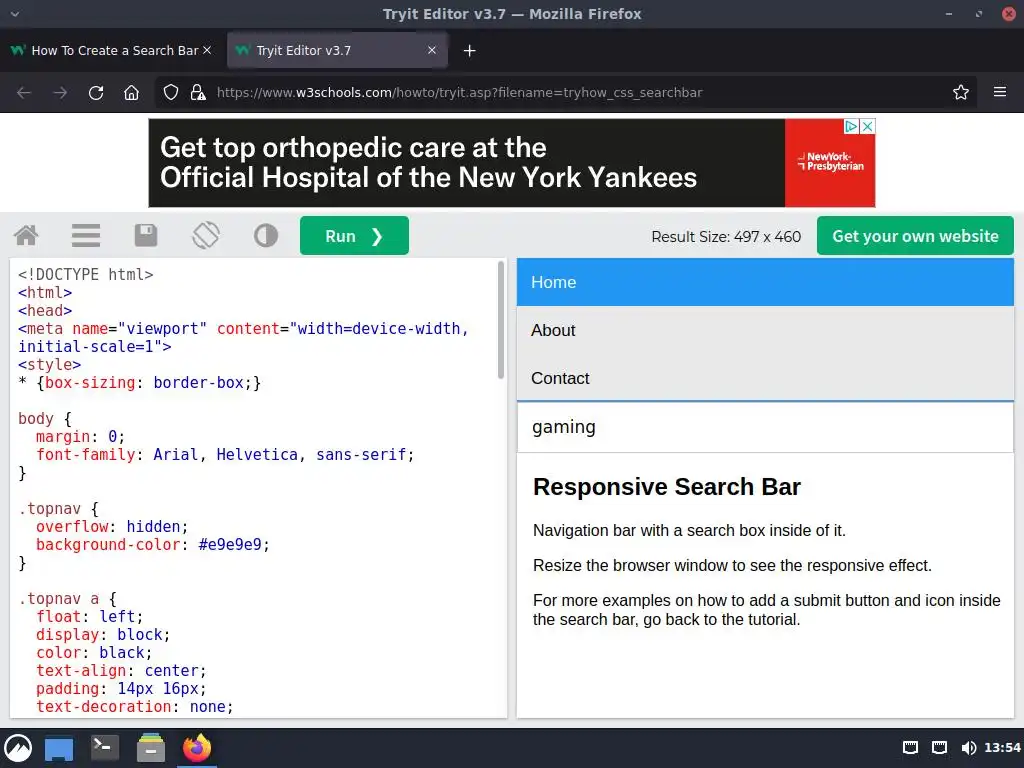Open the hamburger menu in editor toolbar
Viewport: 1024px width, 768px height.
click(x=86, y=236)
